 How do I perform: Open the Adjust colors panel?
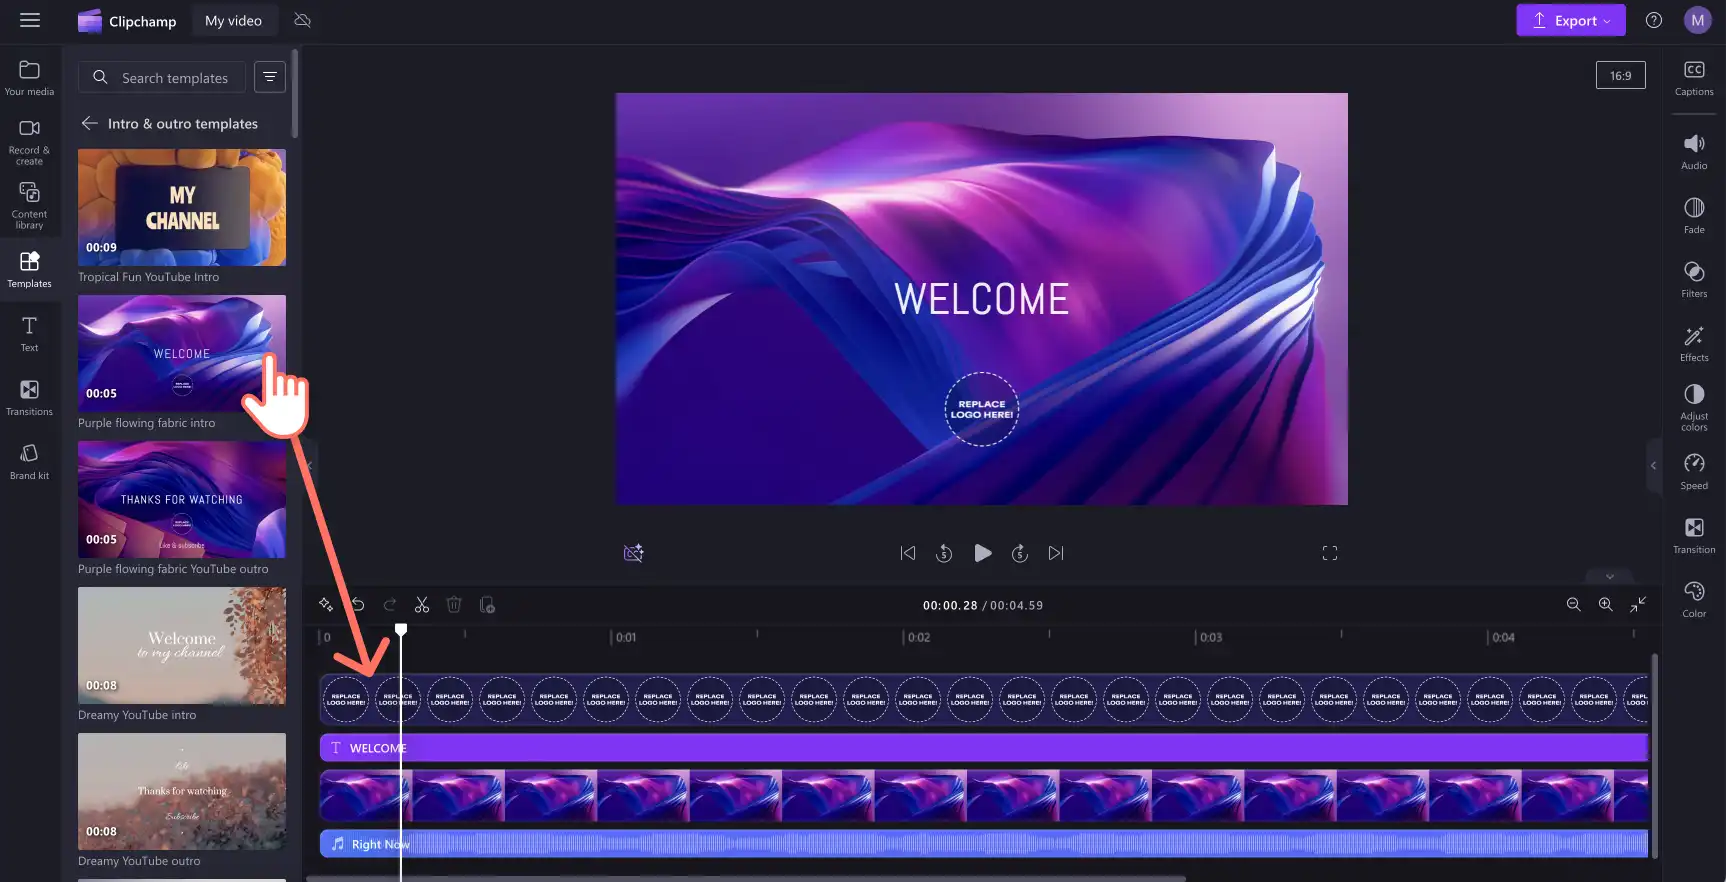[x=1694, y=407]
